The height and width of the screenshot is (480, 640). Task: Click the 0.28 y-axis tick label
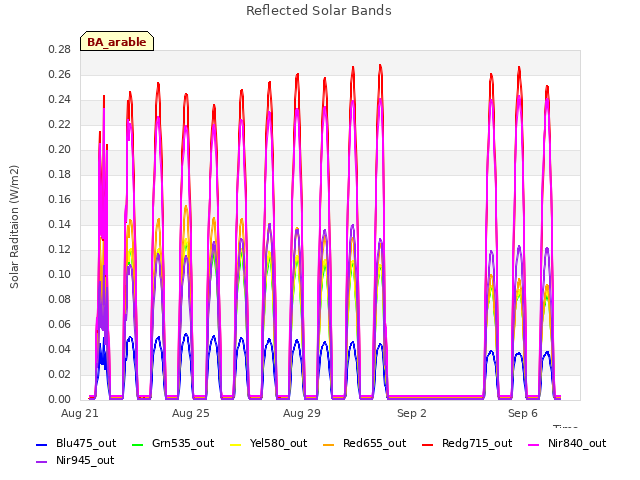pos(60,50)
